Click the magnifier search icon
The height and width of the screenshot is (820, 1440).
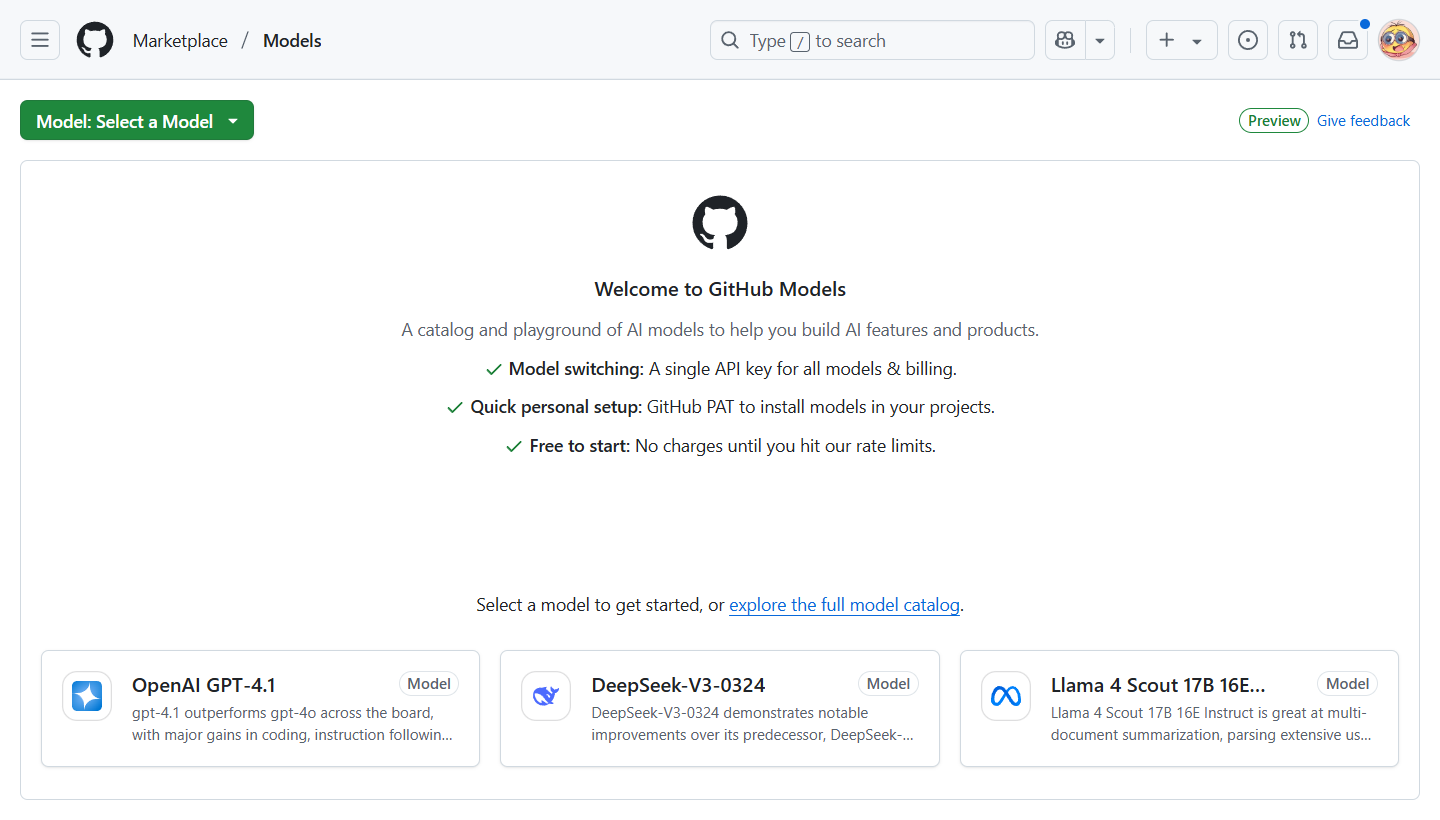click(x=730, y=41)
